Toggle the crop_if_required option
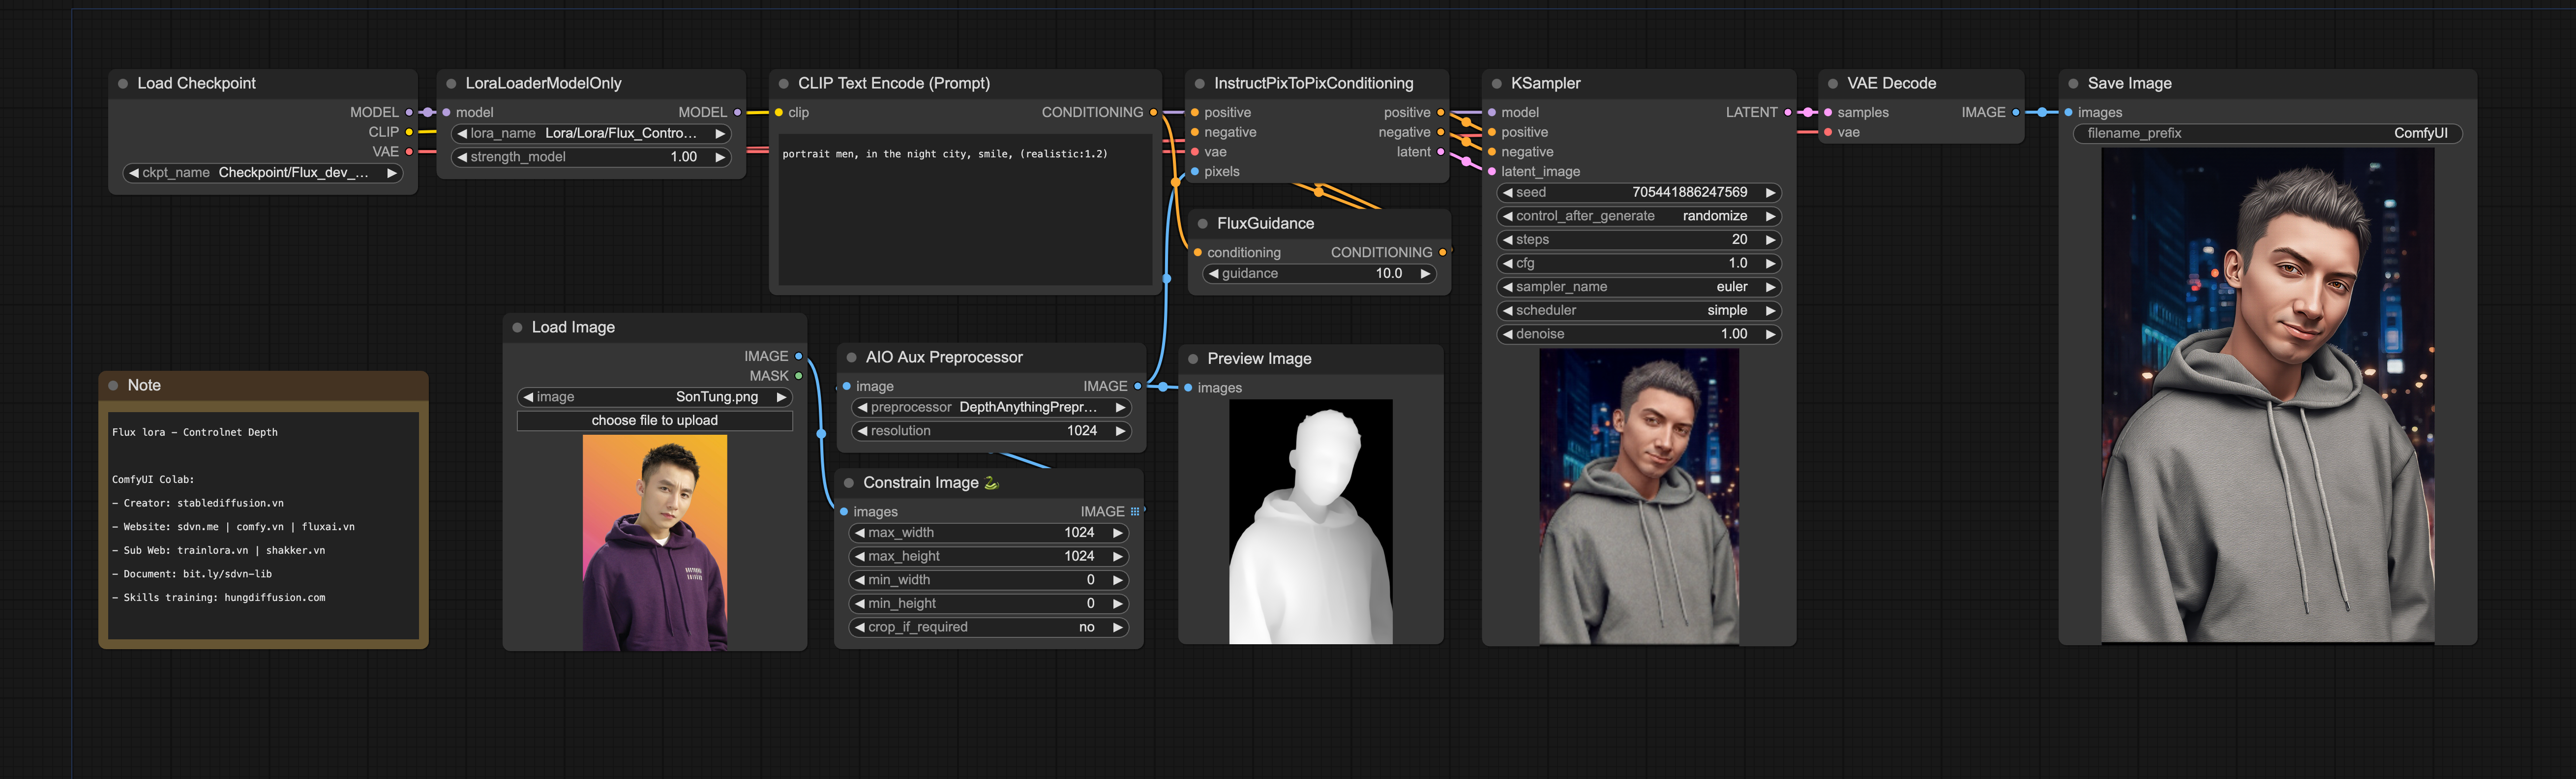Viewport: 2576px width, 779px height. point(988,628)
